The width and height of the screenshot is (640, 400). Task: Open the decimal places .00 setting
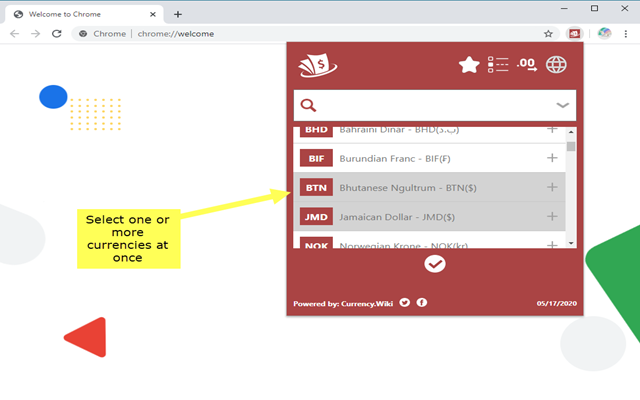527,65
